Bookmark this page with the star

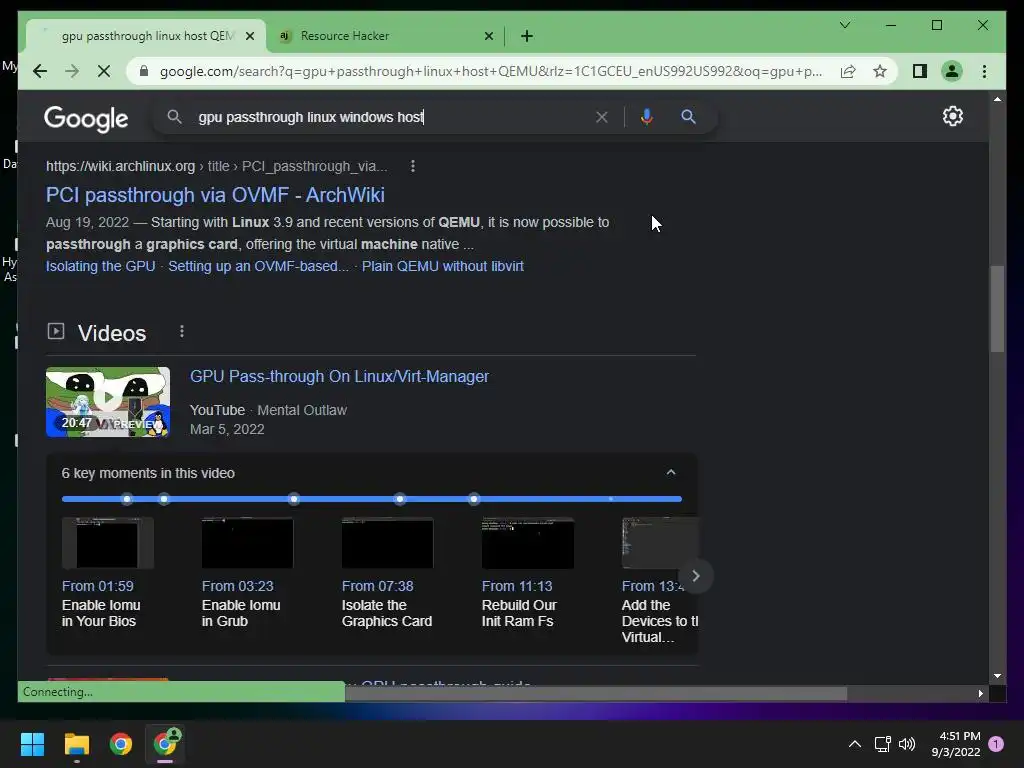click(x=880, y=71)
